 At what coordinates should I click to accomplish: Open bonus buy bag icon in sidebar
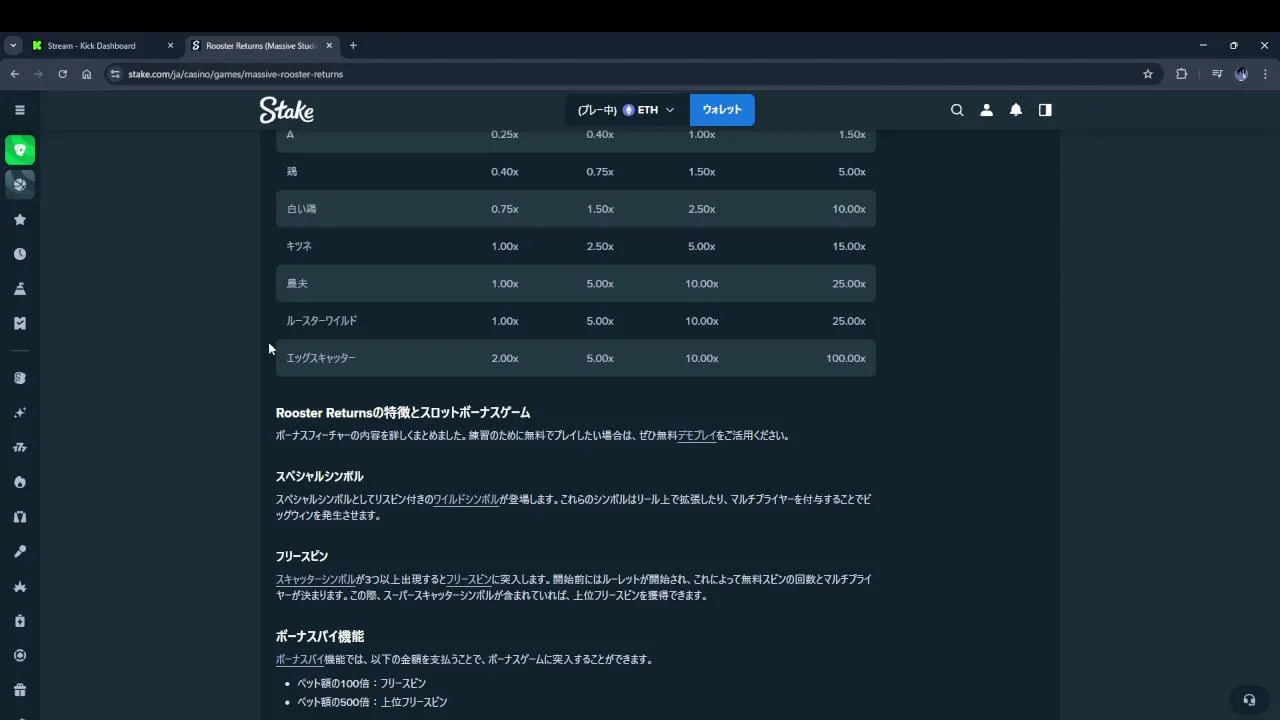(20, 621)
